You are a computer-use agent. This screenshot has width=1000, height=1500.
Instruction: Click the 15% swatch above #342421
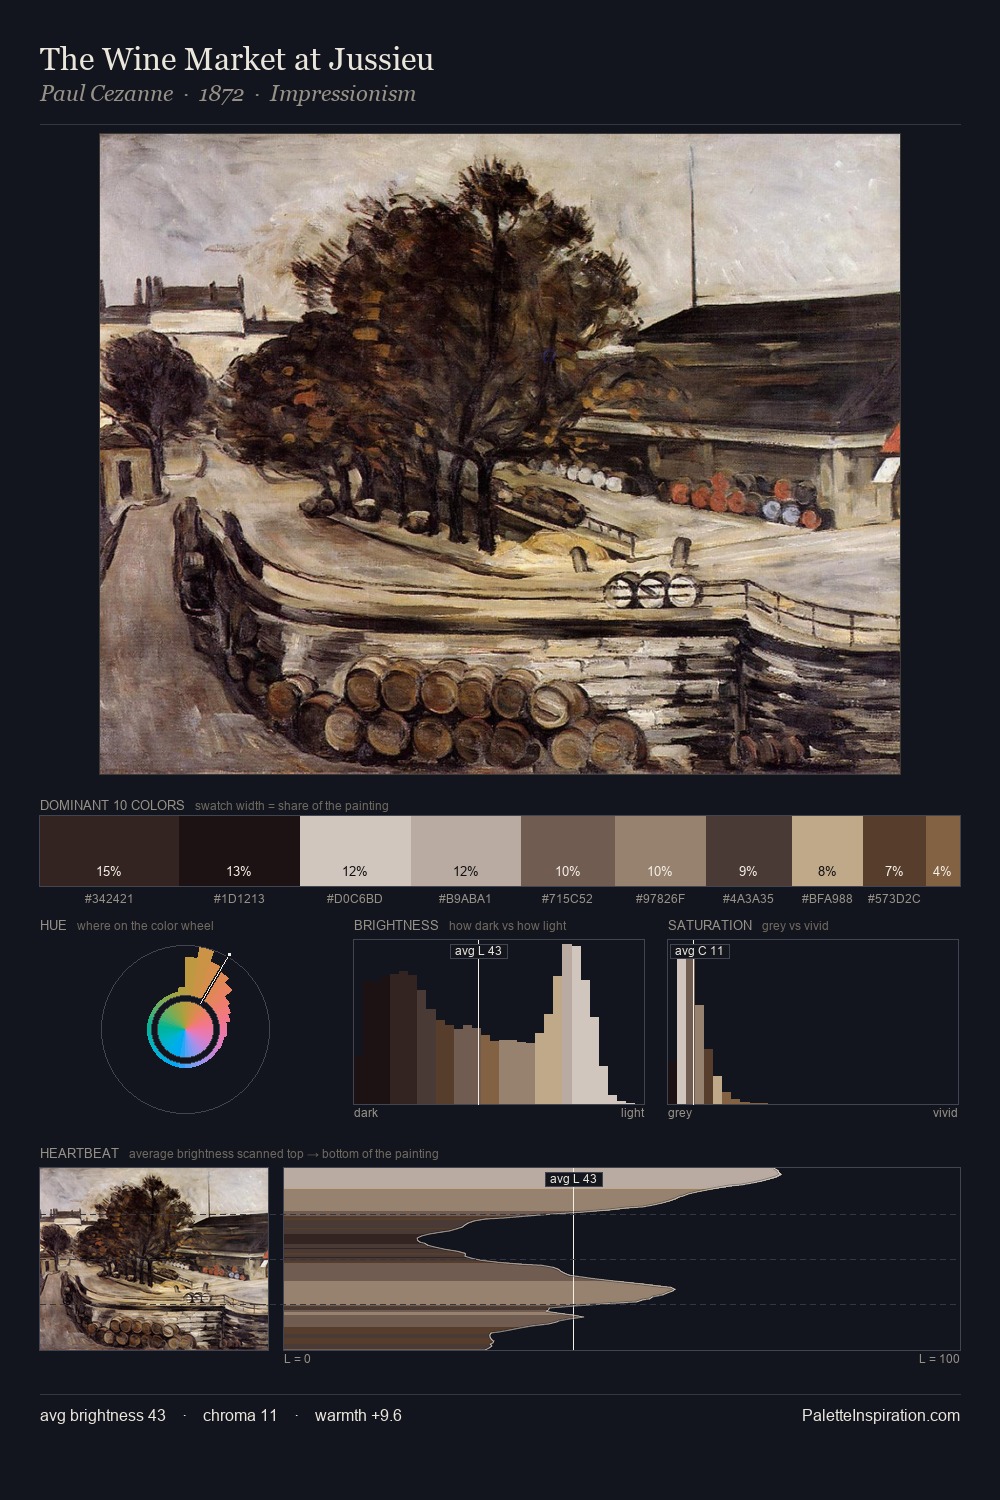109,851
